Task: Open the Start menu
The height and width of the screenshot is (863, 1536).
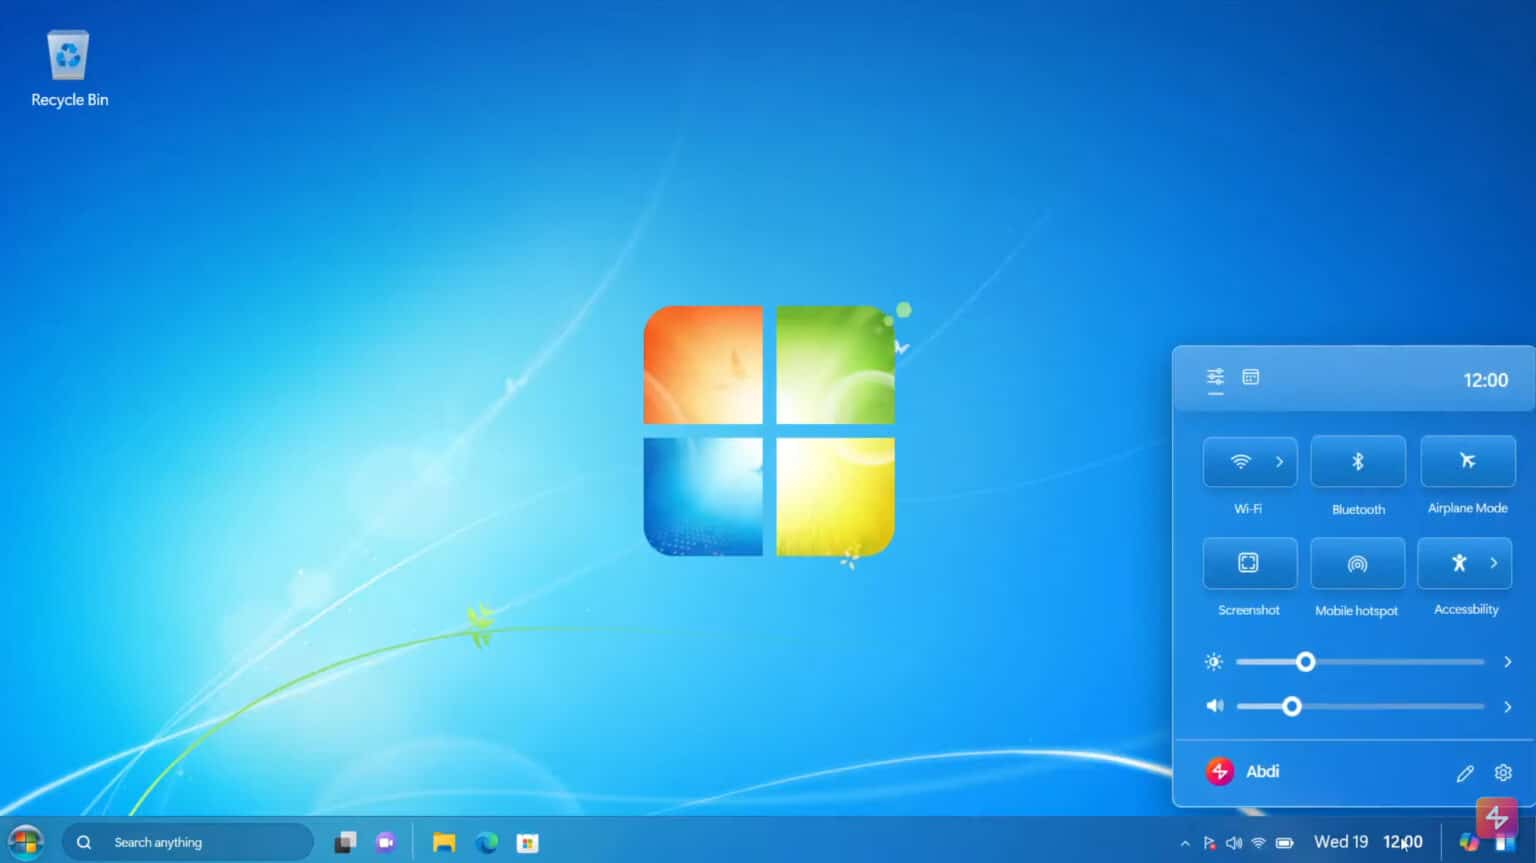Action: [x=25, y=841]
